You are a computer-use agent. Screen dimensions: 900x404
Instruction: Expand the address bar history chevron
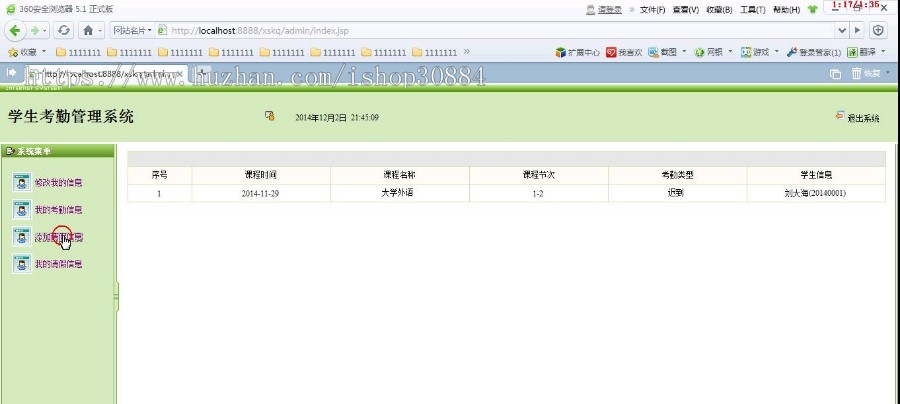coord(842,30)
